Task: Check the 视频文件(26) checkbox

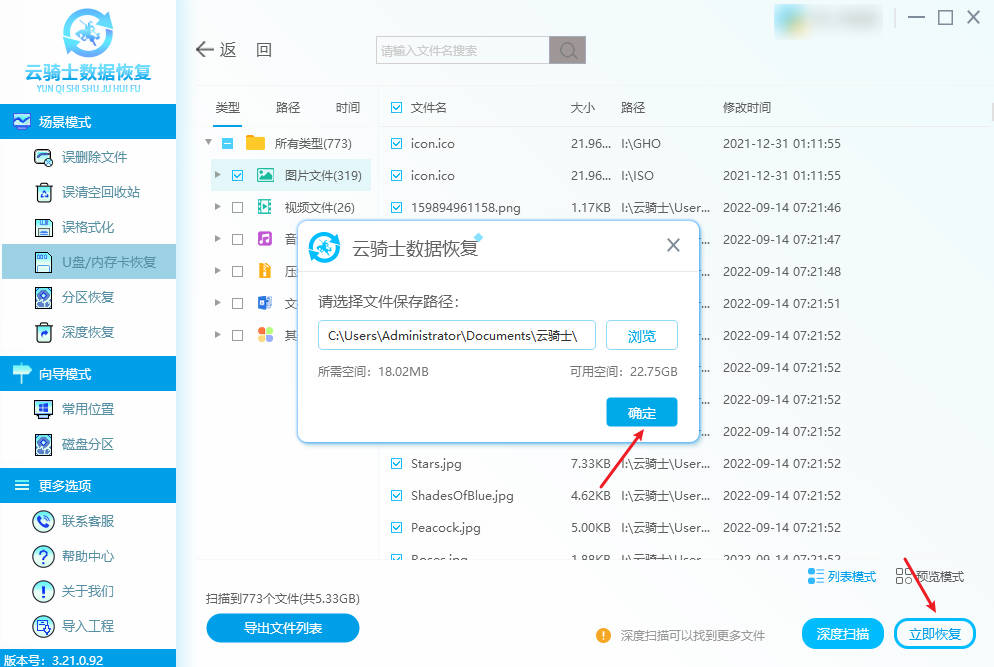Action: tap(237, 207)
